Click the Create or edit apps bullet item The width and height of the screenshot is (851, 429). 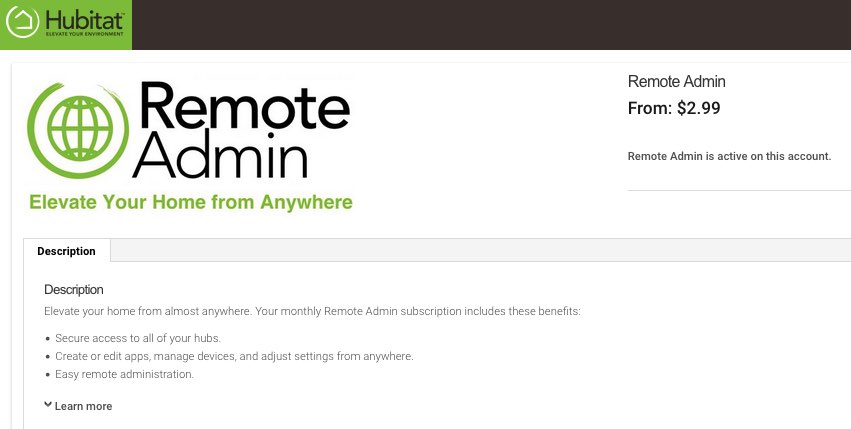point(234,356)
